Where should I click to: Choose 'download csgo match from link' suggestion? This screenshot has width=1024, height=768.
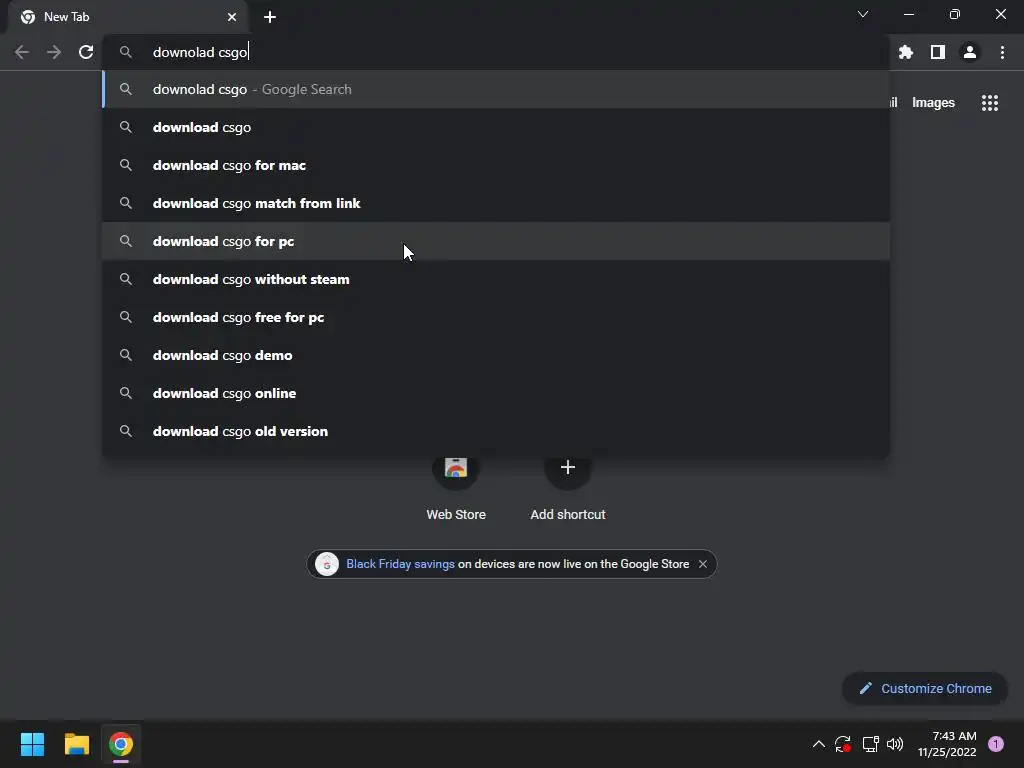pos(496,203)
